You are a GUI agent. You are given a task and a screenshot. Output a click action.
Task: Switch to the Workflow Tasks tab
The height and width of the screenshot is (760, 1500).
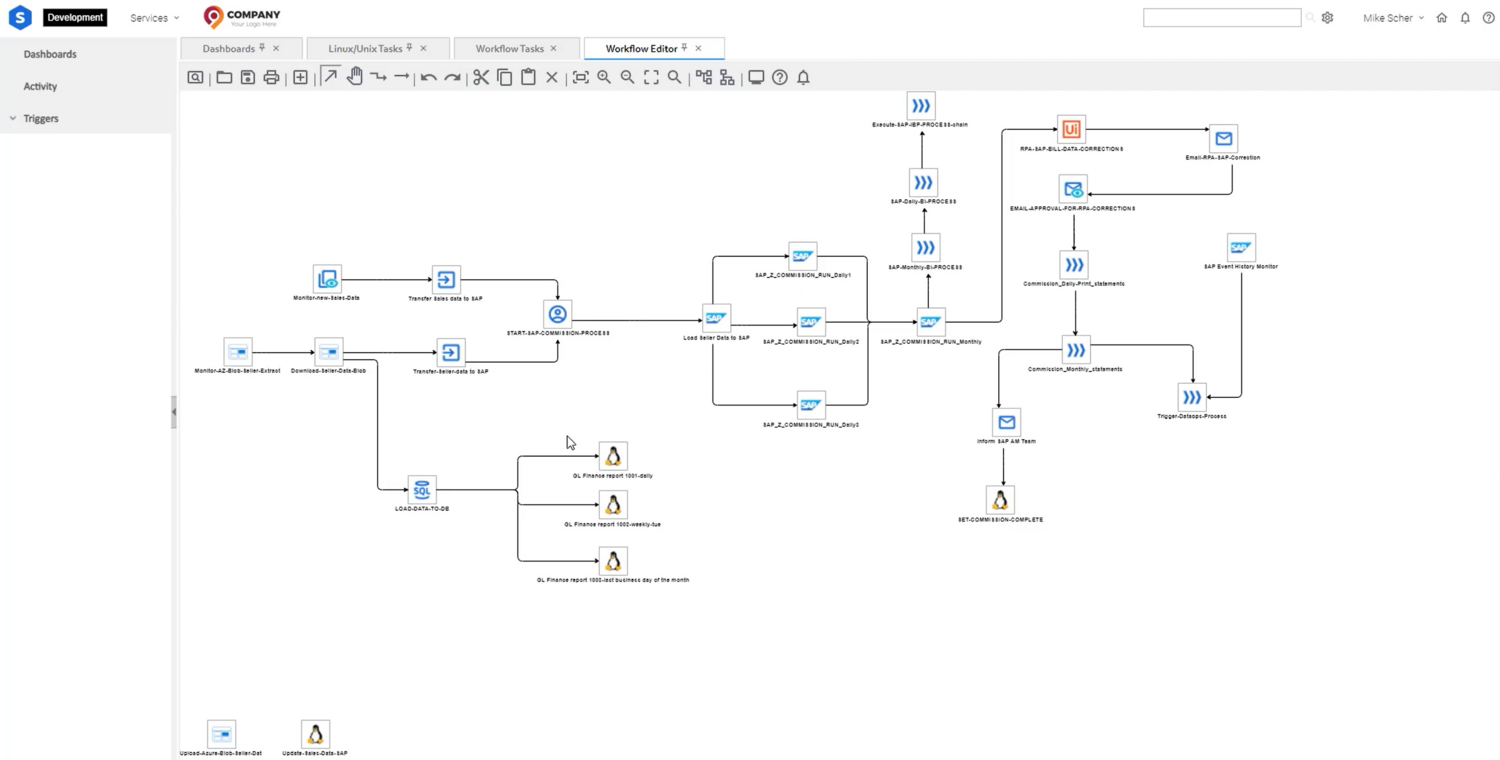[x=510, y=48]
